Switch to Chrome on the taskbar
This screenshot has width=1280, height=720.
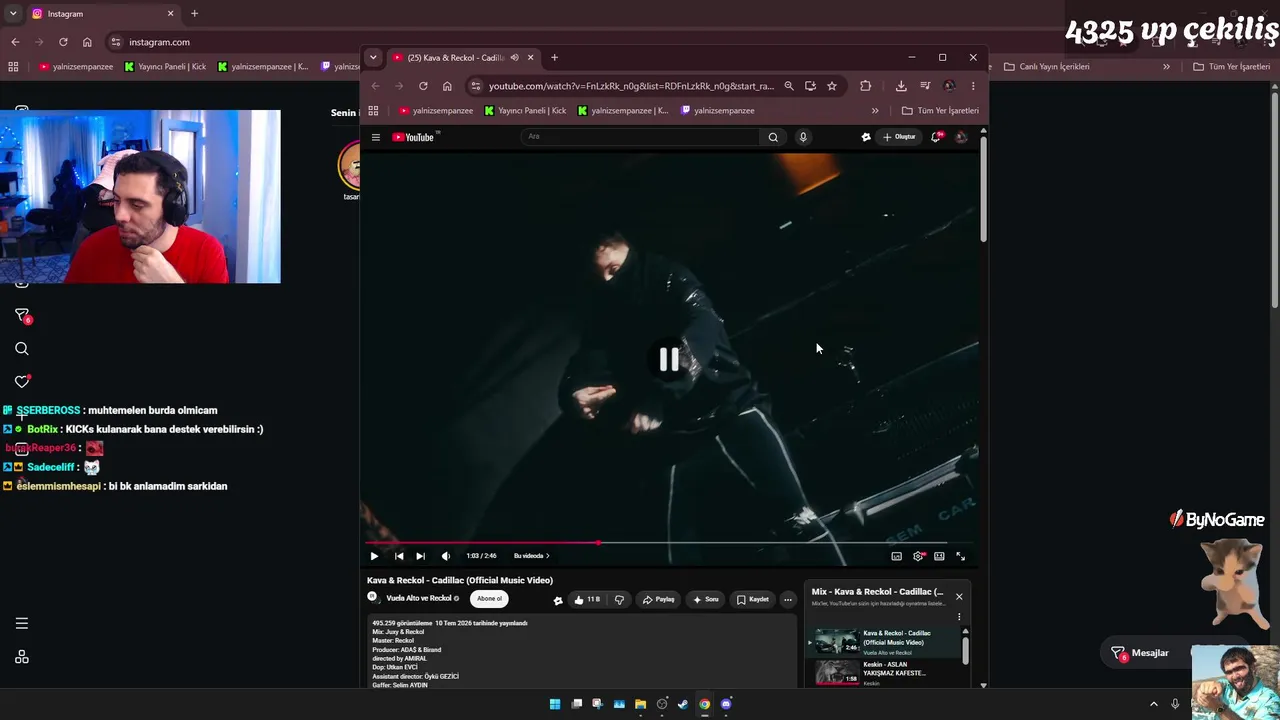coord(705,704)
